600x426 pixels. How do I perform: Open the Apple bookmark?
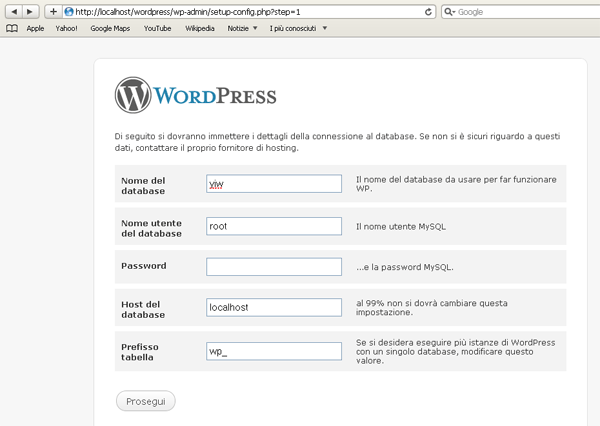[35, 28]
